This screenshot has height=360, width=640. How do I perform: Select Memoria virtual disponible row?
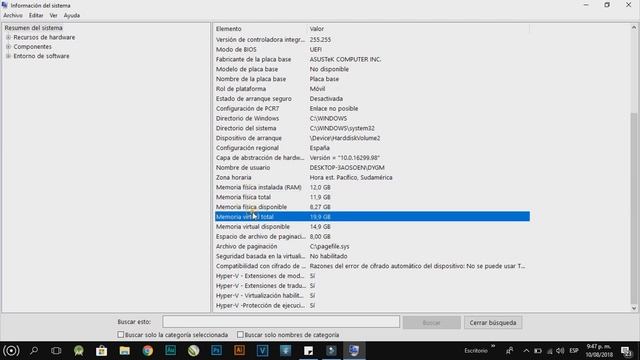coord(372,227)
